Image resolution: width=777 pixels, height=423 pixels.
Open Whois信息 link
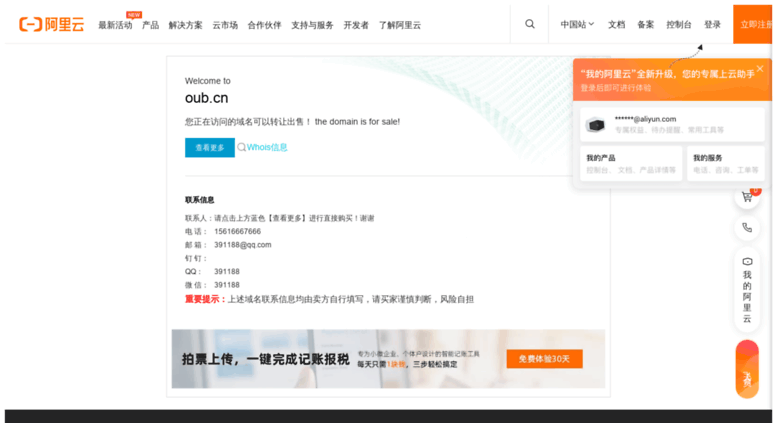tap(267, 147)
